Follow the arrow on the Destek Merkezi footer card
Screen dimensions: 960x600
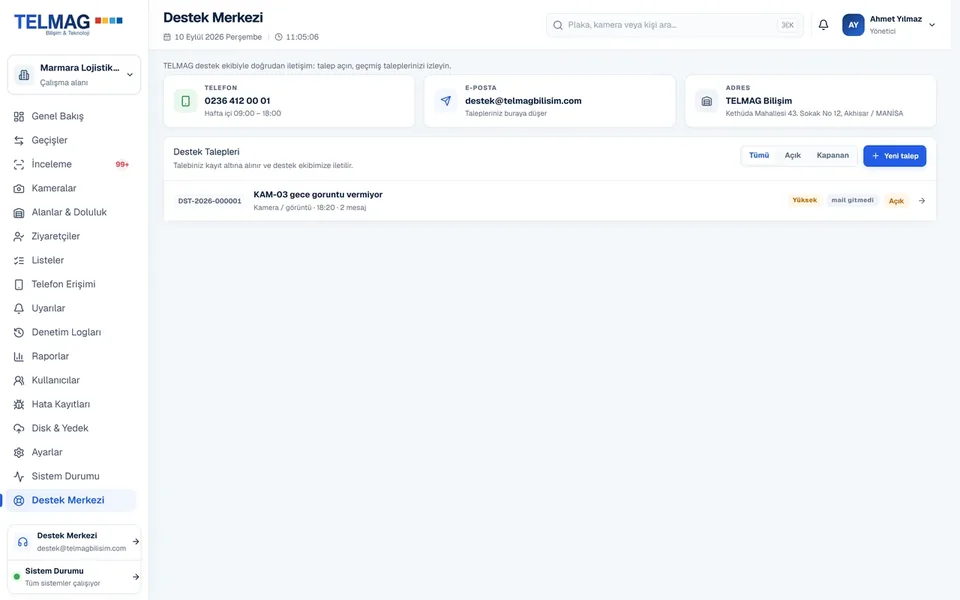click(136, 542)
